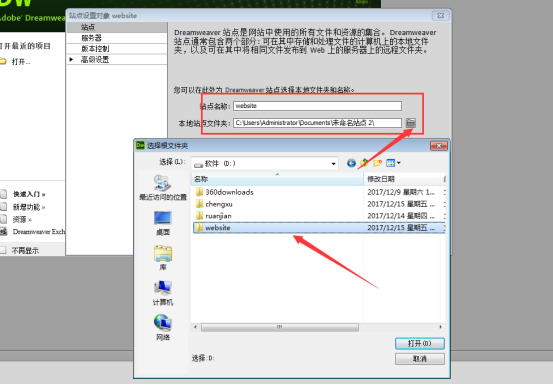Click the 2017/12/14 date of ruanjian
Screen dimensions: 553x385
click(x=401, y=216)
